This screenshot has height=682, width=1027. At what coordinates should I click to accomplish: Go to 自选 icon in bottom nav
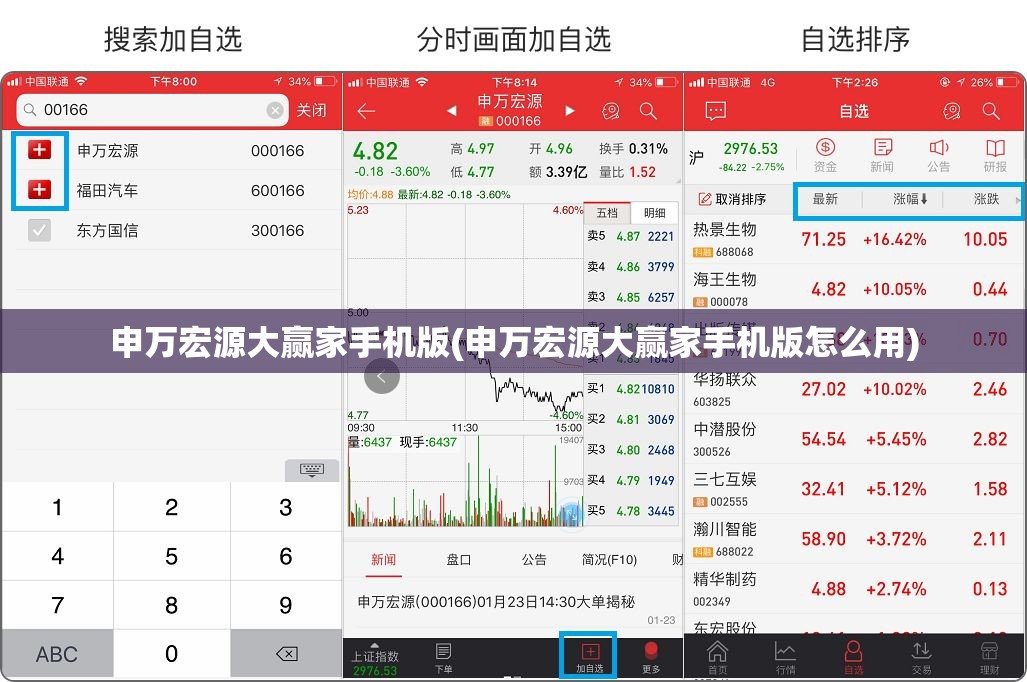point(853,657)
